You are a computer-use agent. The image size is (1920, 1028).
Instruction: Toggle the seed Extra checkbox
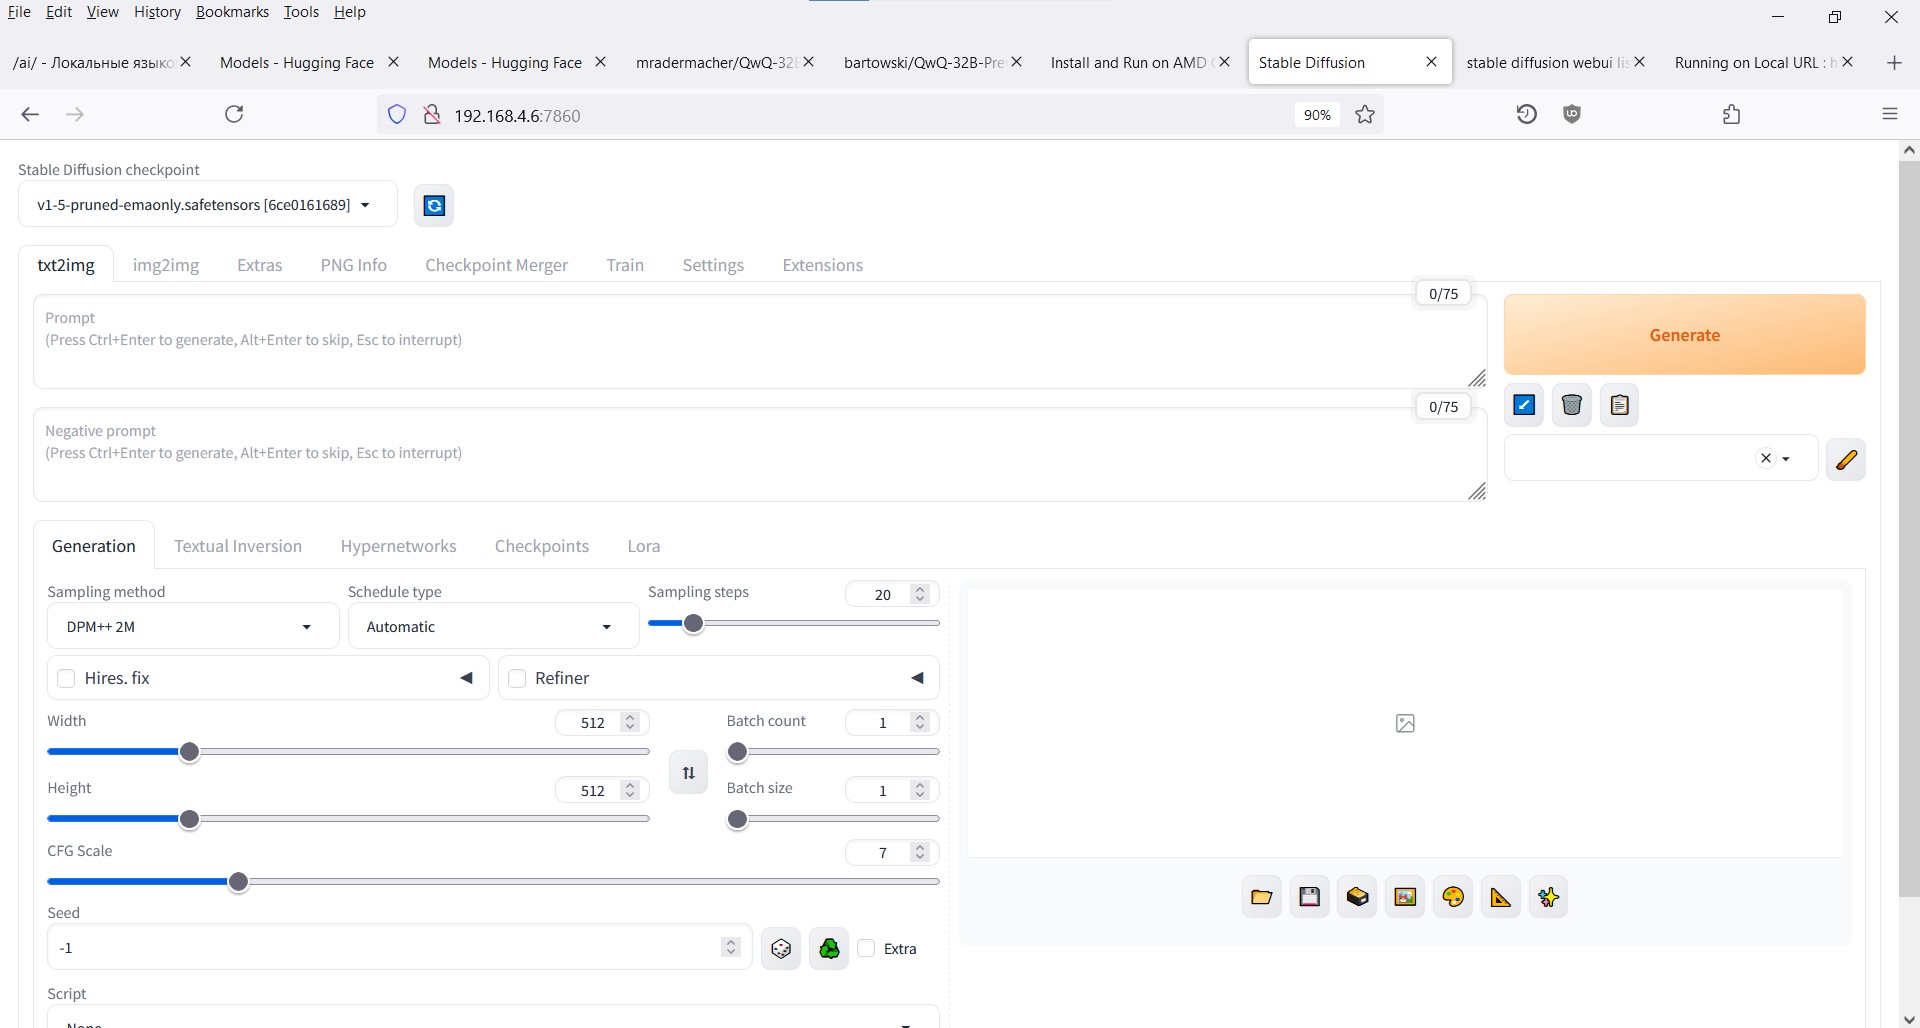coord(866,948)
